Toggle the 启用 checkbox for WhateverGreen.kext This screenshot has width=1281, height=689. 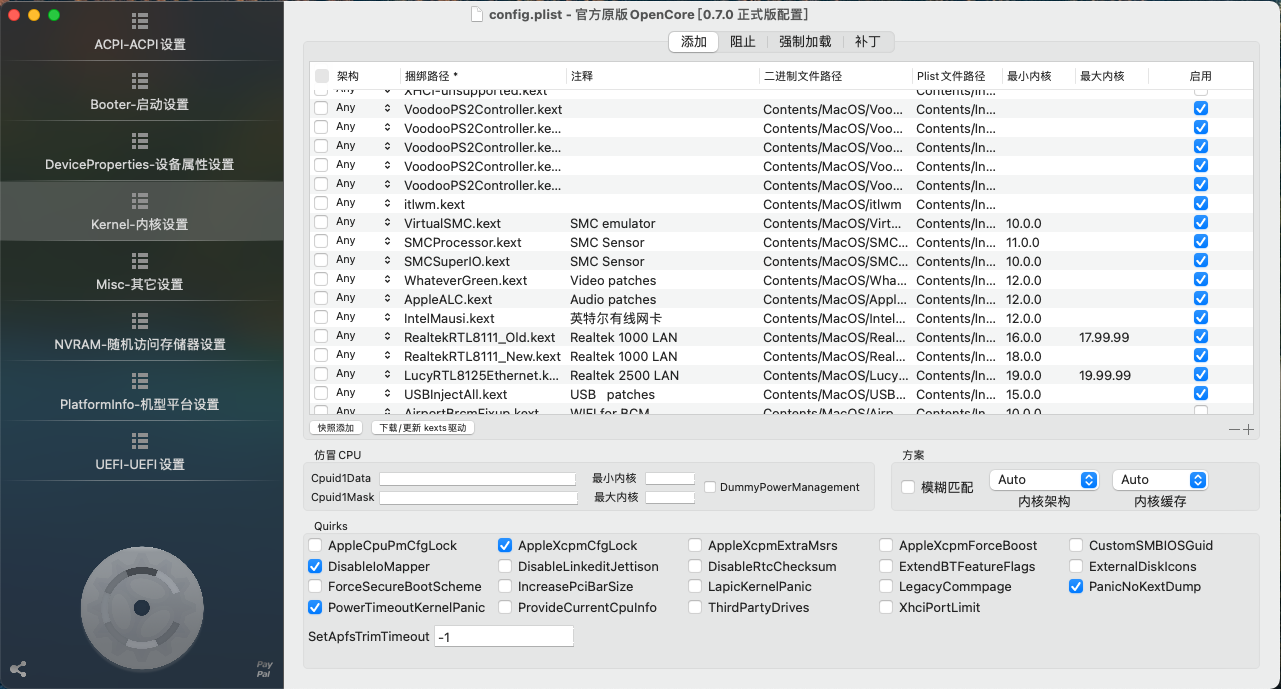[x=1201, y=280]
